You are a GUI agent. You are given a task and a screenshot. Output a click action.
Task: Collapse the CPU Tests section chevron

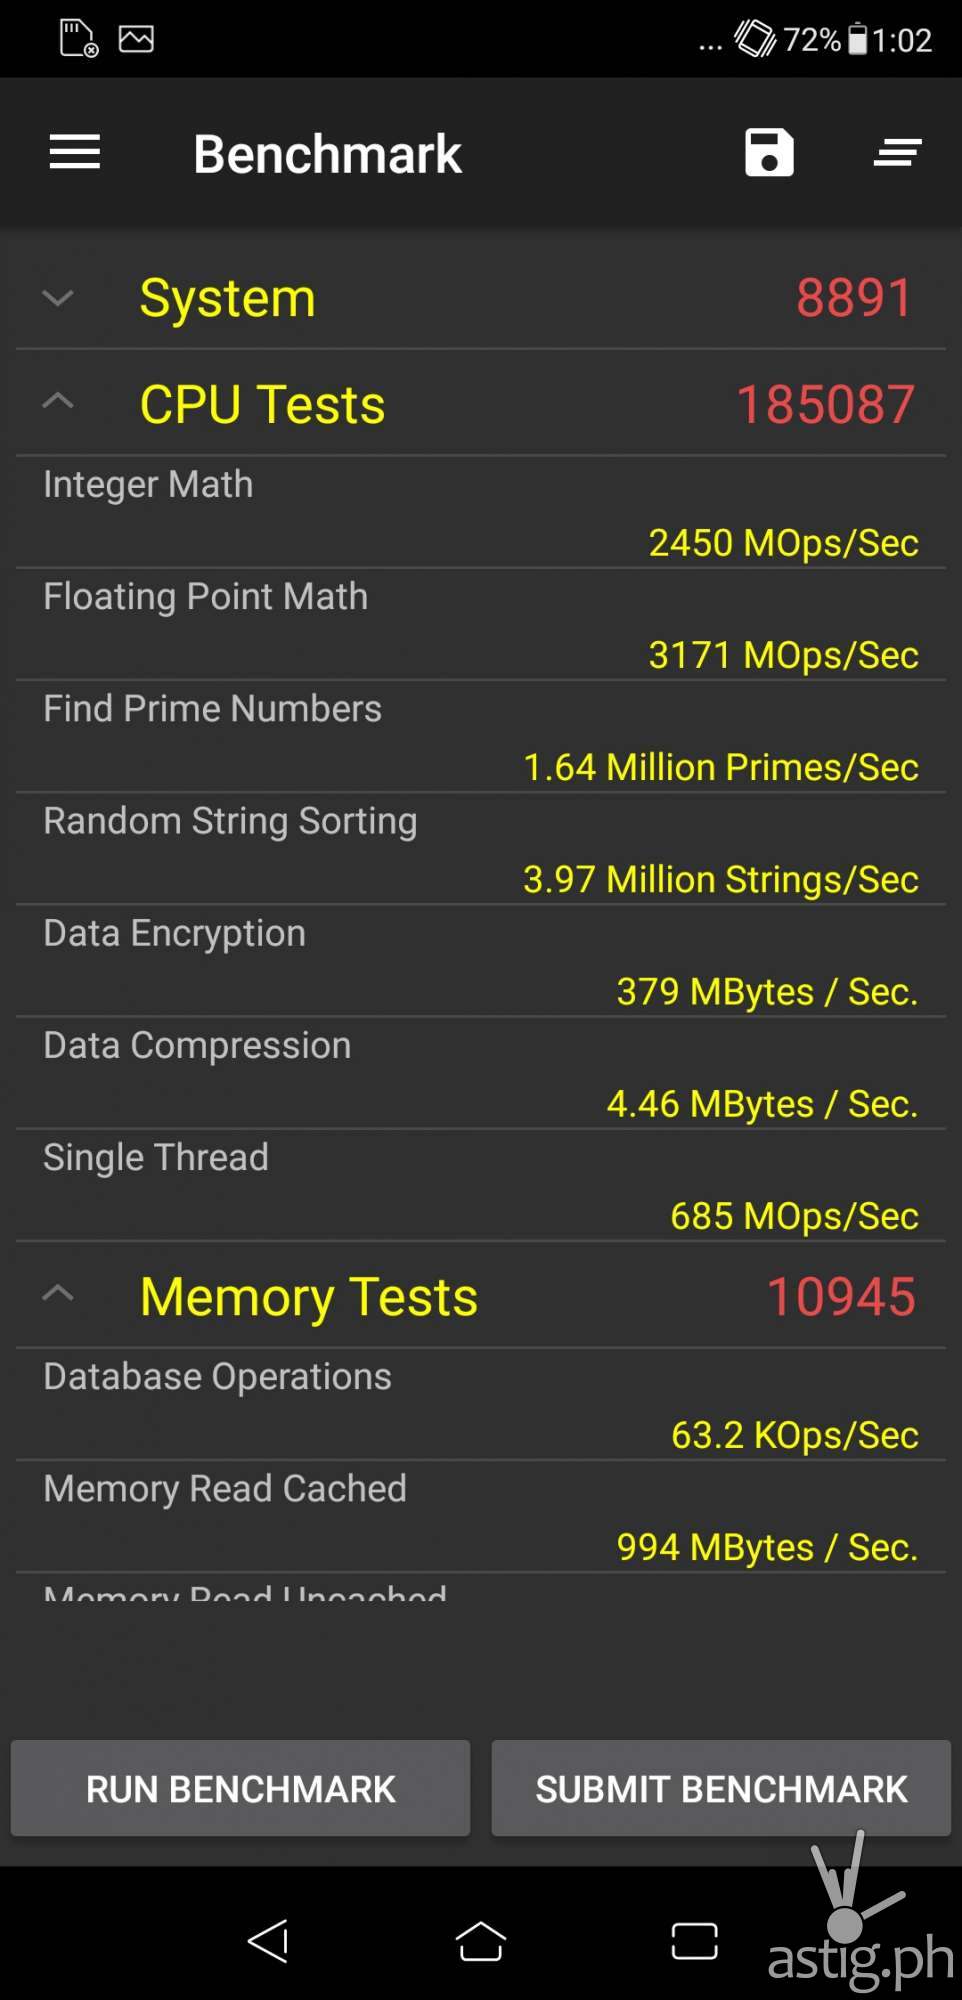pyautogui.click(x=59, y=403)
